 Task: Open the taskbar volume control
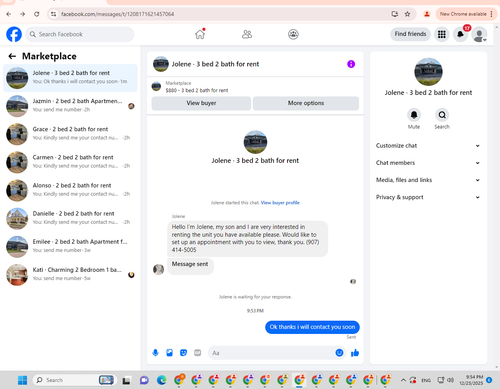click(451, 380)
